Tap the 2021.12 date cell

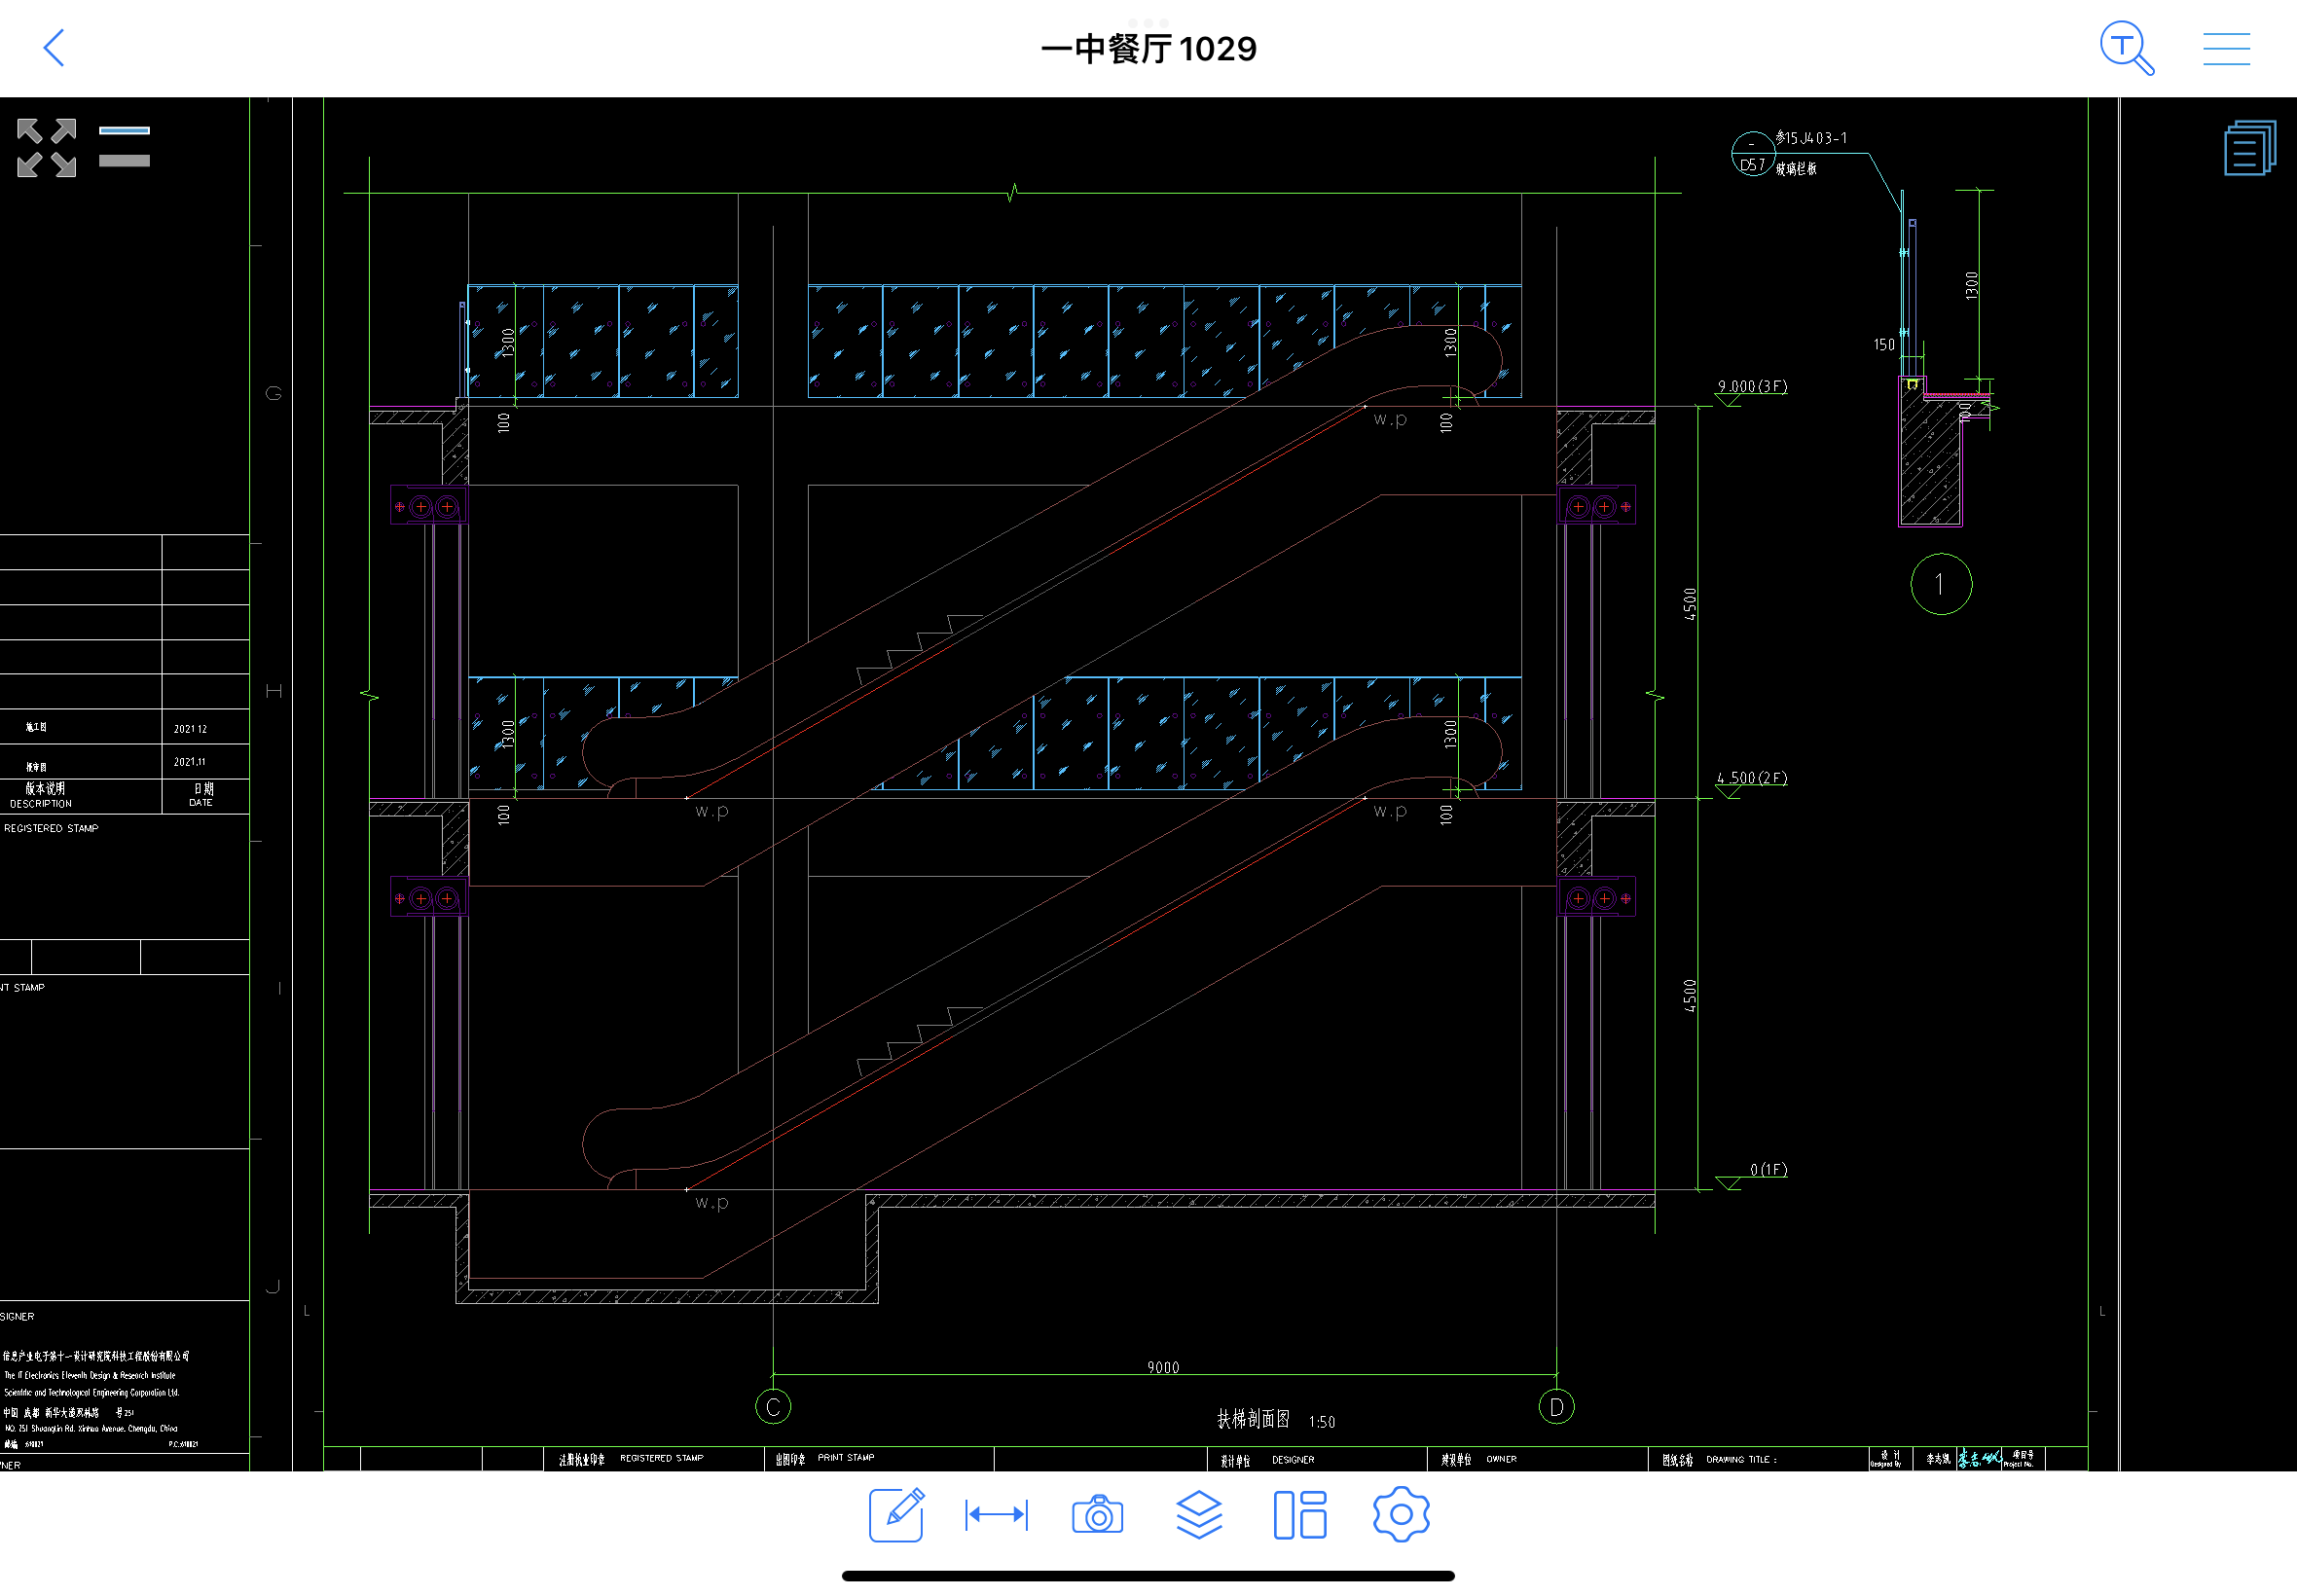point(190,729)
